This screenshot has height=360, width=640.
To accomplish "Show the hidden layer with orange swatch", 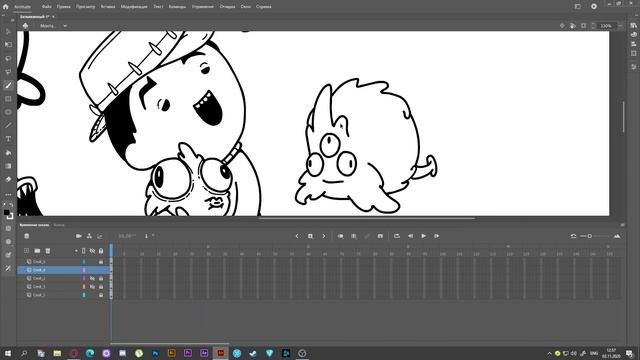I will pyautogui.click(x=92, y=287).
